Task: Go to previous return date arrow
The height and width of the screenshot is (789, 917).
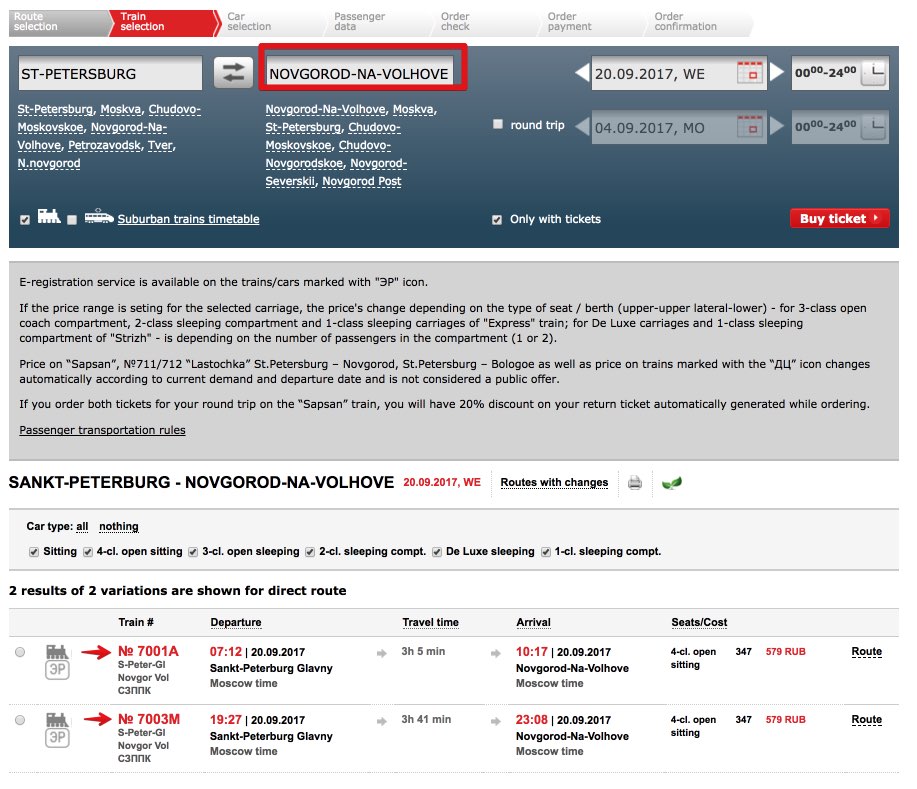Action: click(582, 126)
